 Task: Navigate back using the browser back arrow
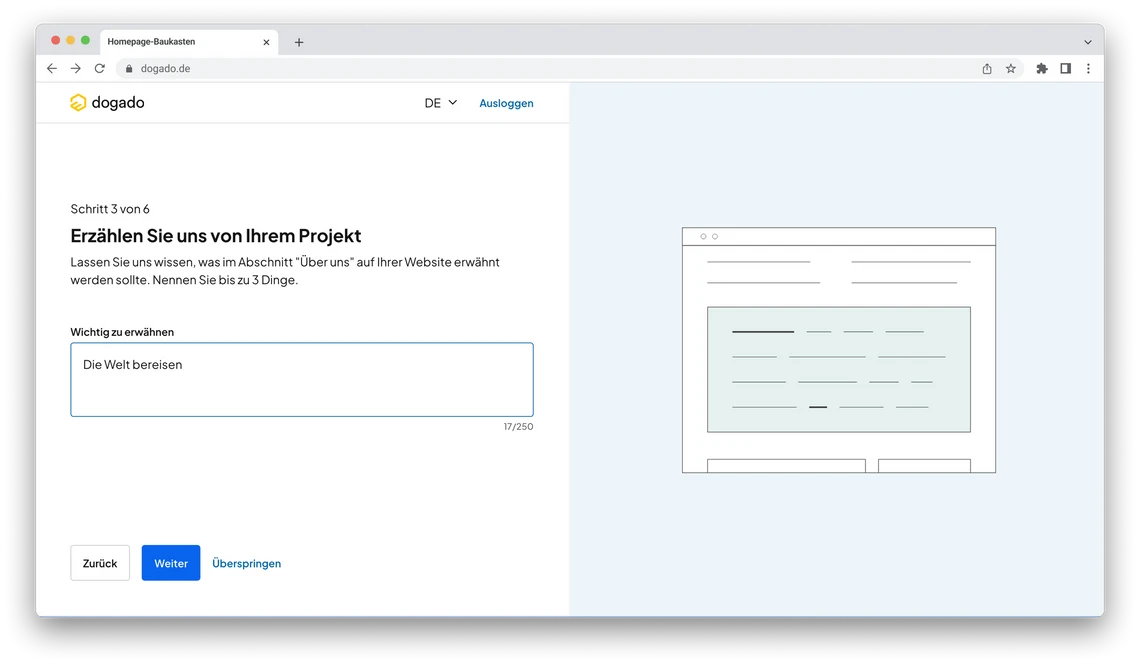click(51, 68)
